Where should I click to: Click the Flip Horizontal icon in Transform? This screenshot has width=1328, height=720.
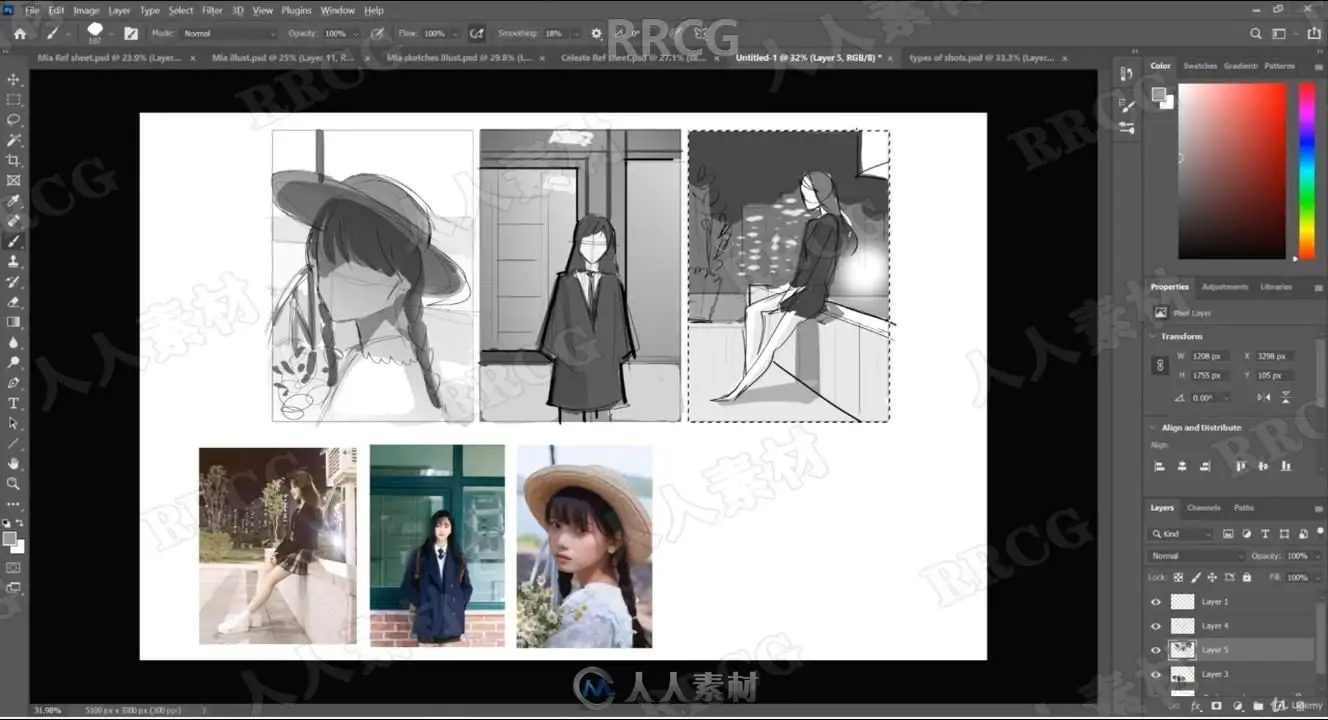(1264, 397)
